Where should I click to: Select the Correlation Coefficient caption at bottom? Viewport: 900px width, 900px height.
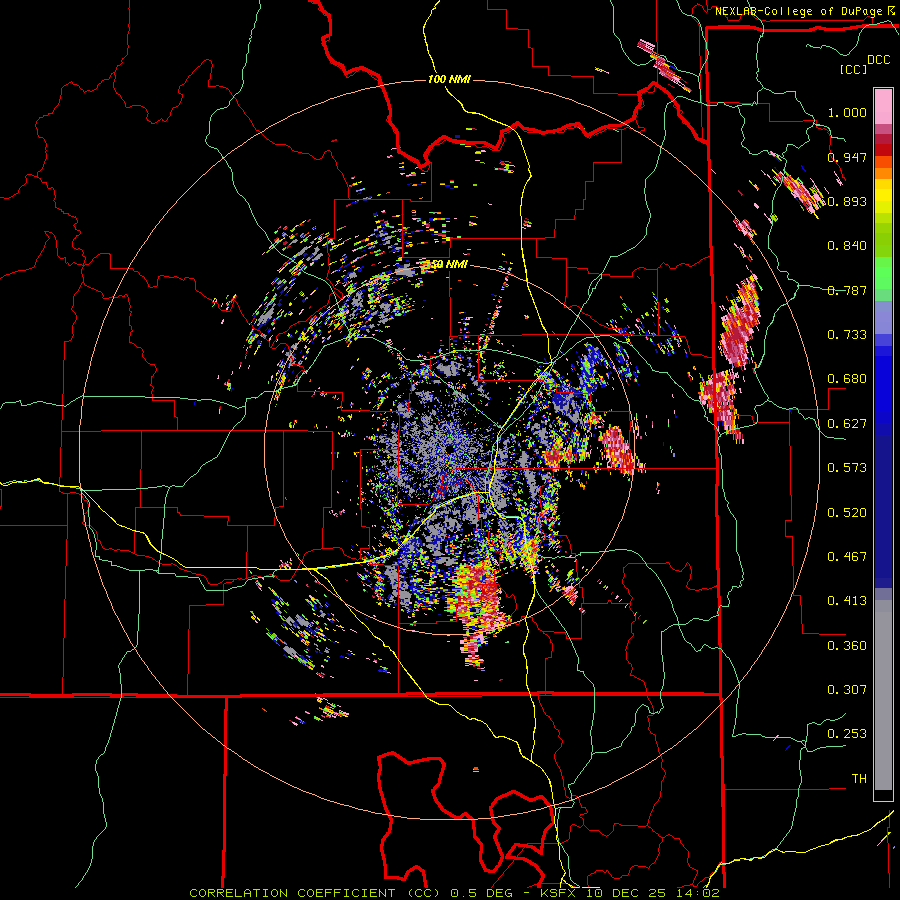pyautogui.click(x=453, y=893)
